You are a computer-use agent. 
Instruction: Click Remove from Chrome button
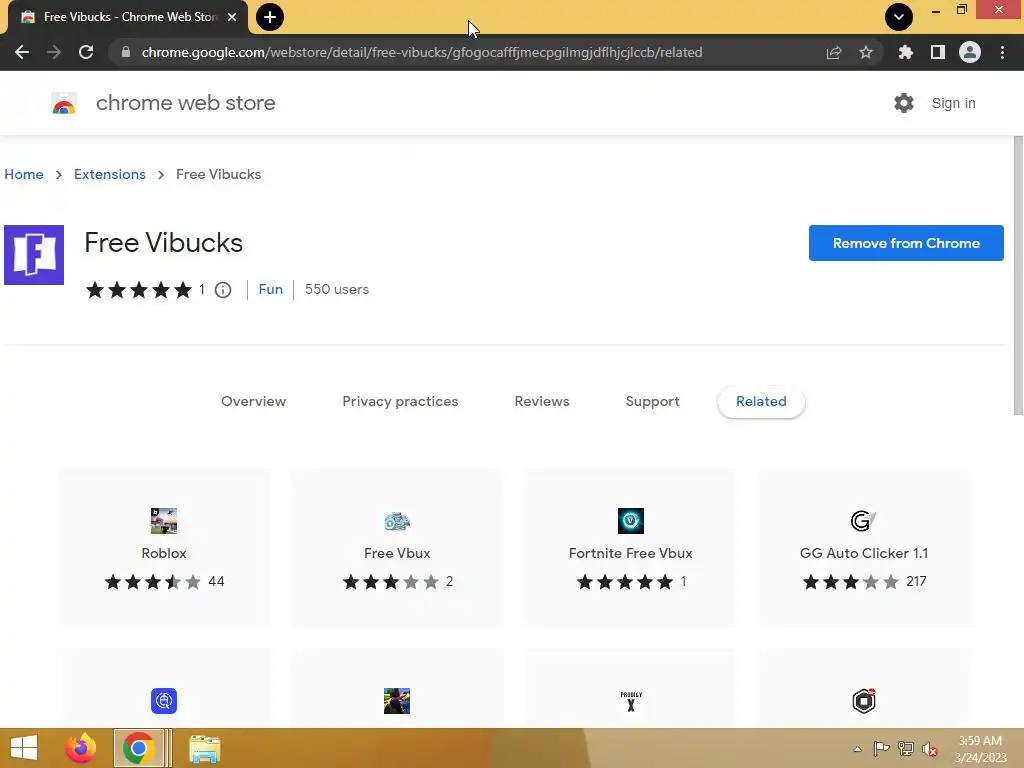point(906,243)
